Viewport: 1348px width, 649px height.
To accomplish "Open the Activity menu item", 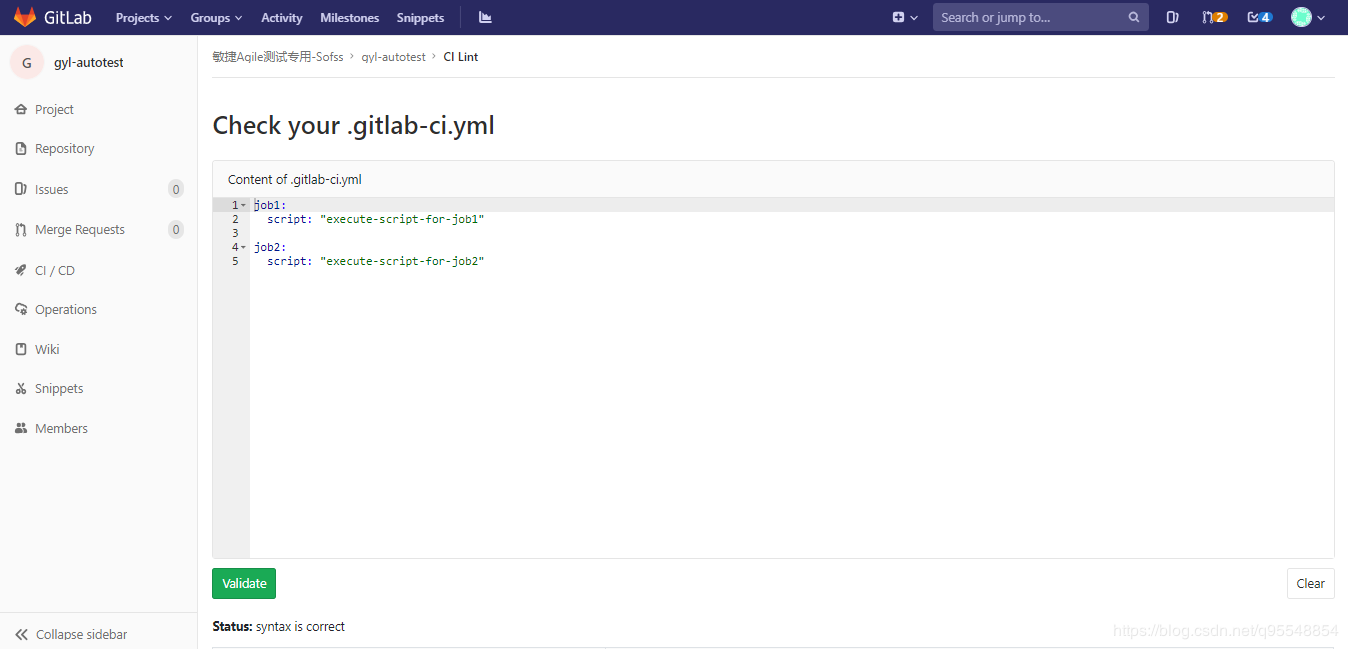I will click(281, 17).
